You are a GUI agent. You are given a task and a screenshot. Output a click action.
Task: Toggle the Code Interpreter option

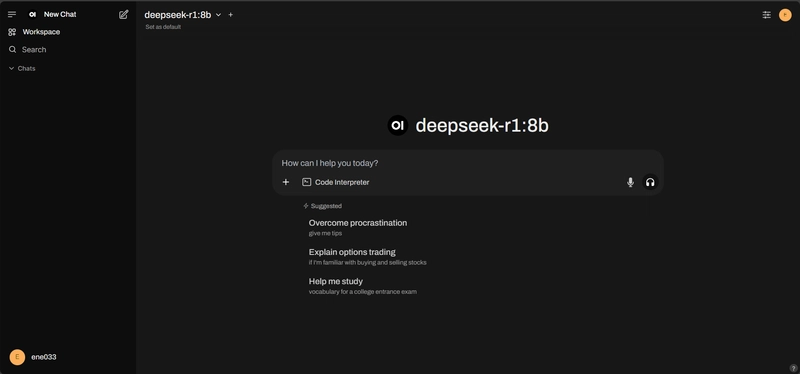(336, 182)
